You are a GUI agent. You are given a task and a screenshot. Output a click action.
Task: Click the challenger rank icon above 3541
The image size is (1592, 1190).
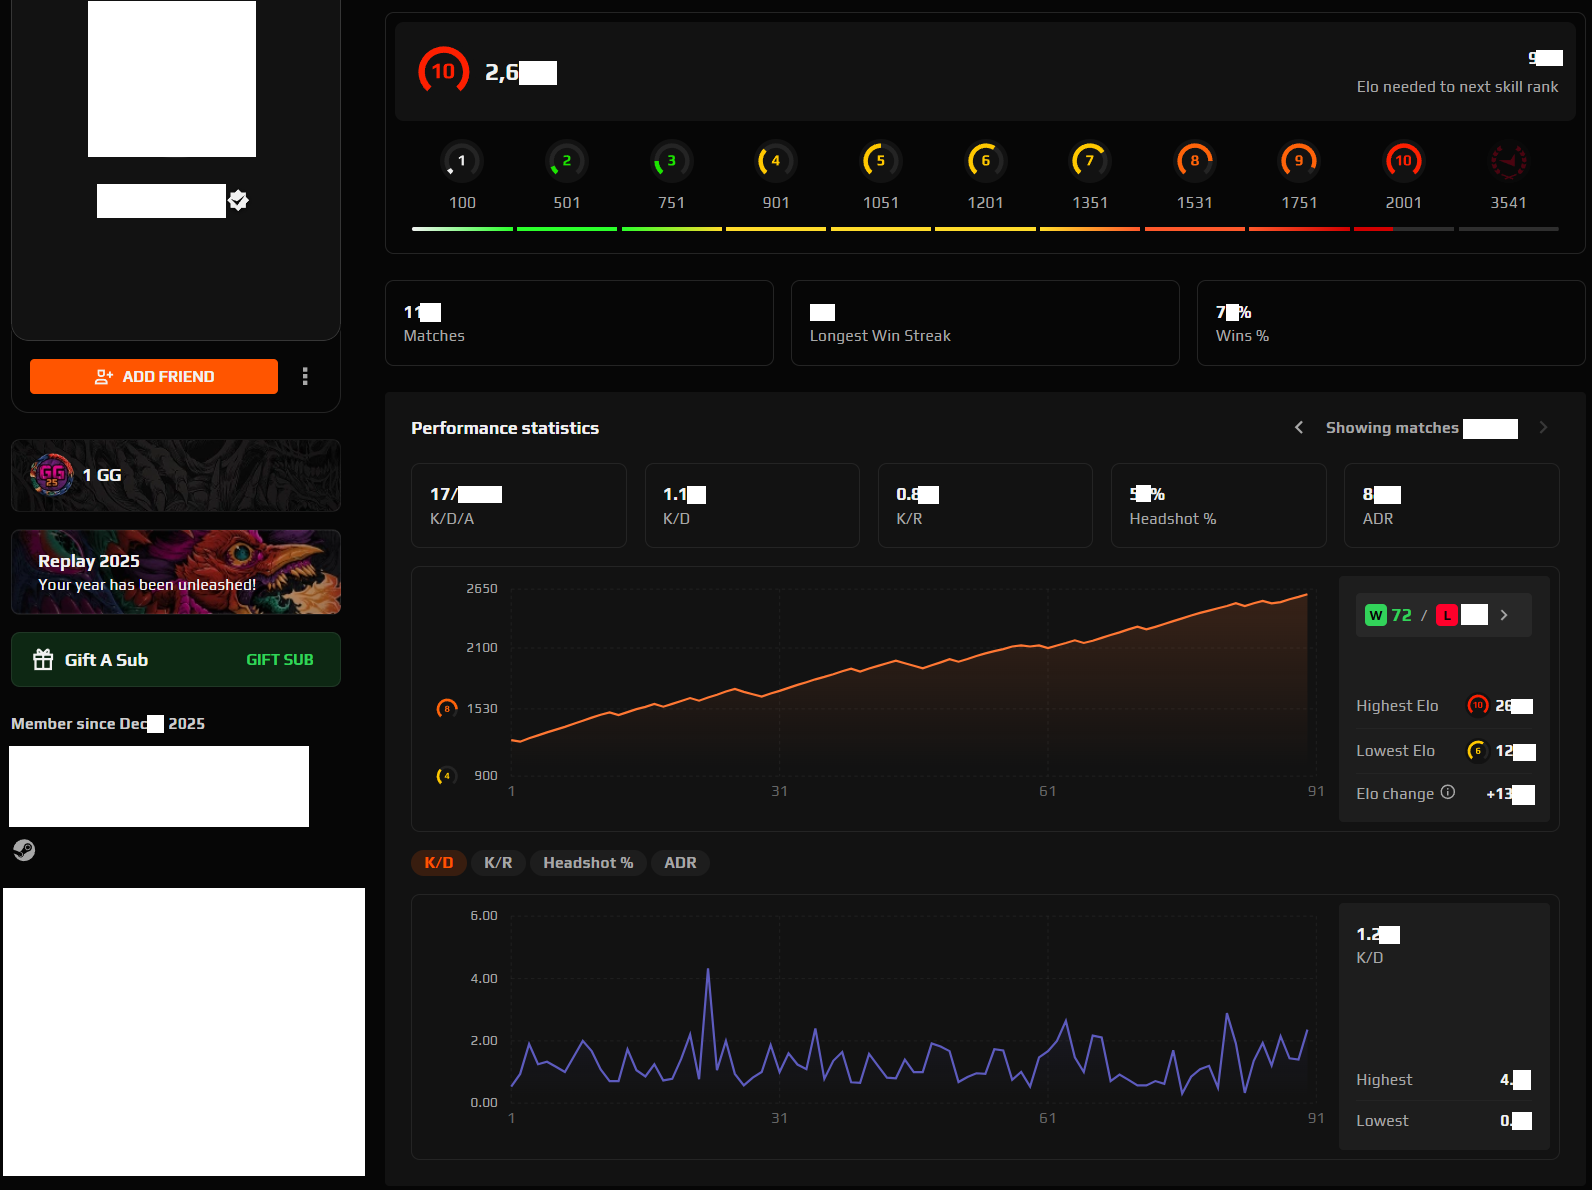click(x=1508, y=161)
